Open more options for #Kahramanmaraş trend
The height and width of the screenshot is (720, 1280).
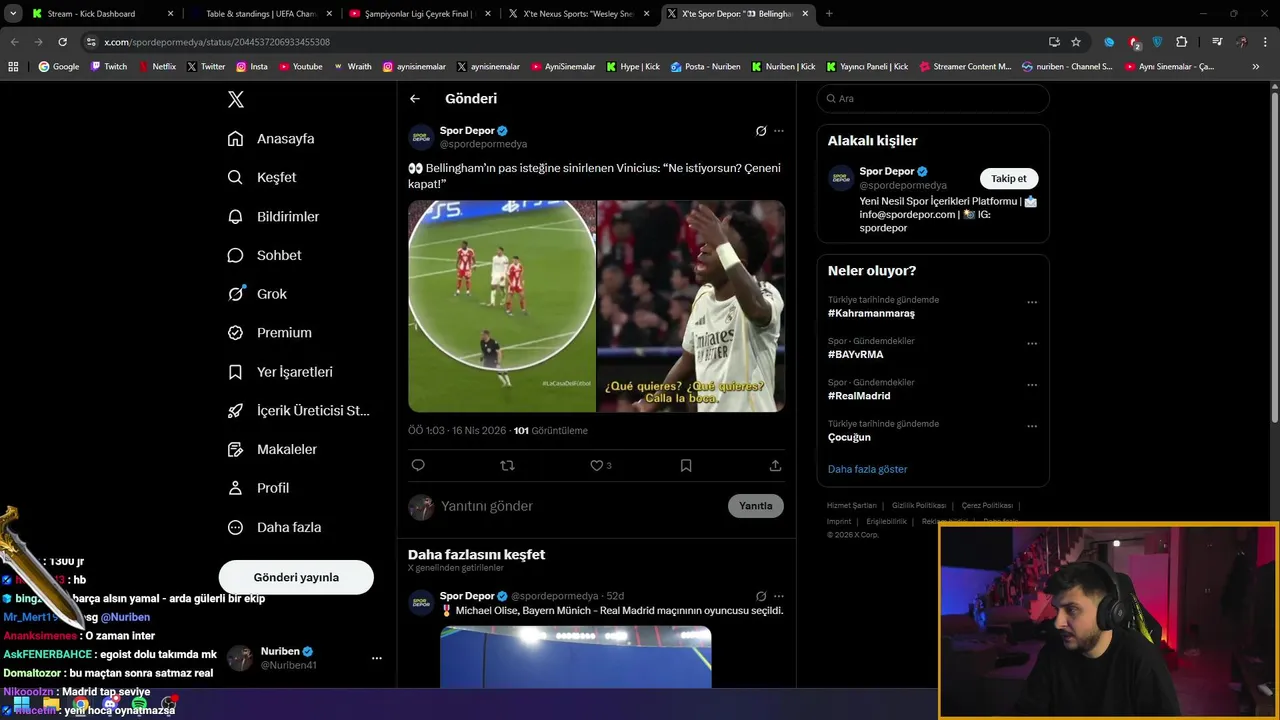click(x=1032, y=302)
